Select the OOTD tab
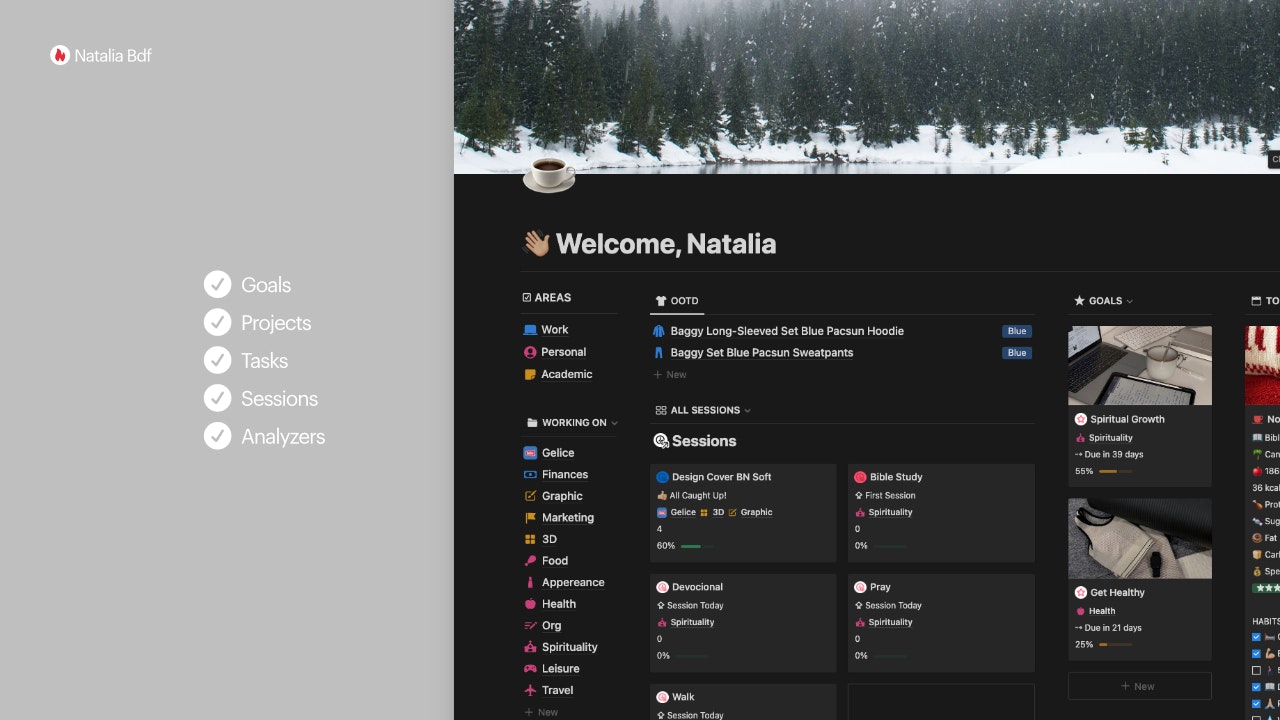Screen dimensions: 1280x720 [677, 301]
